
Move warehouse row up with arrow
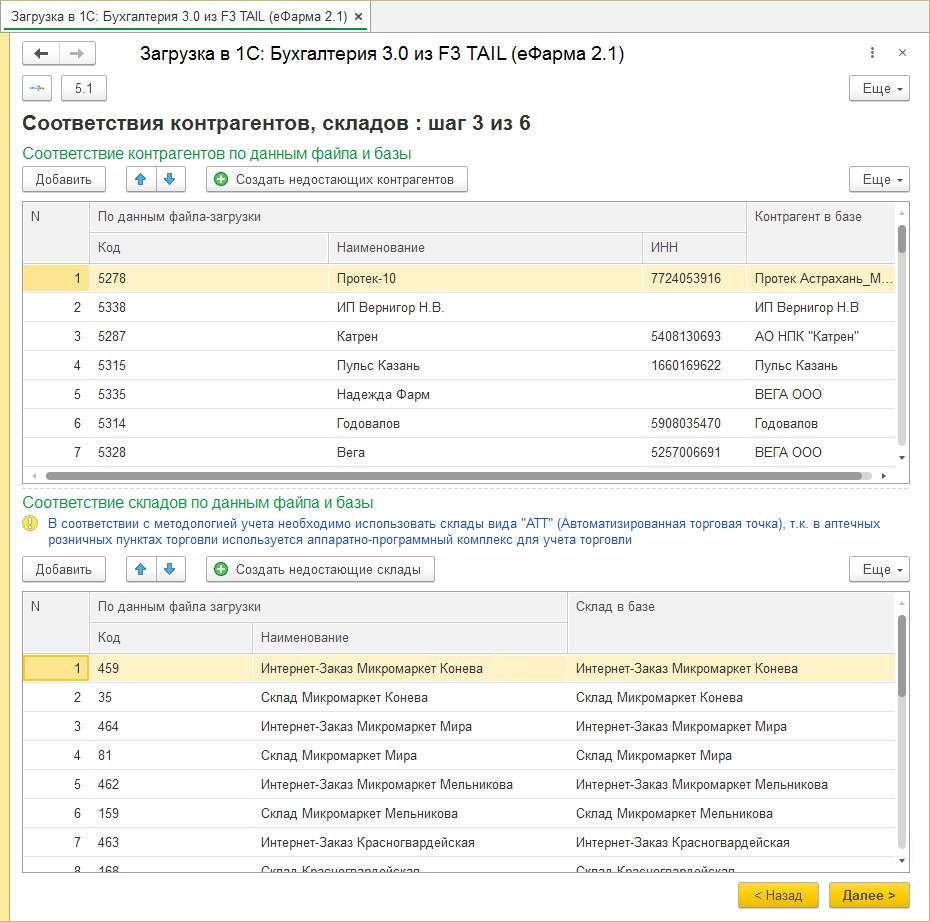pyautogui.click(x=141, y=570)
